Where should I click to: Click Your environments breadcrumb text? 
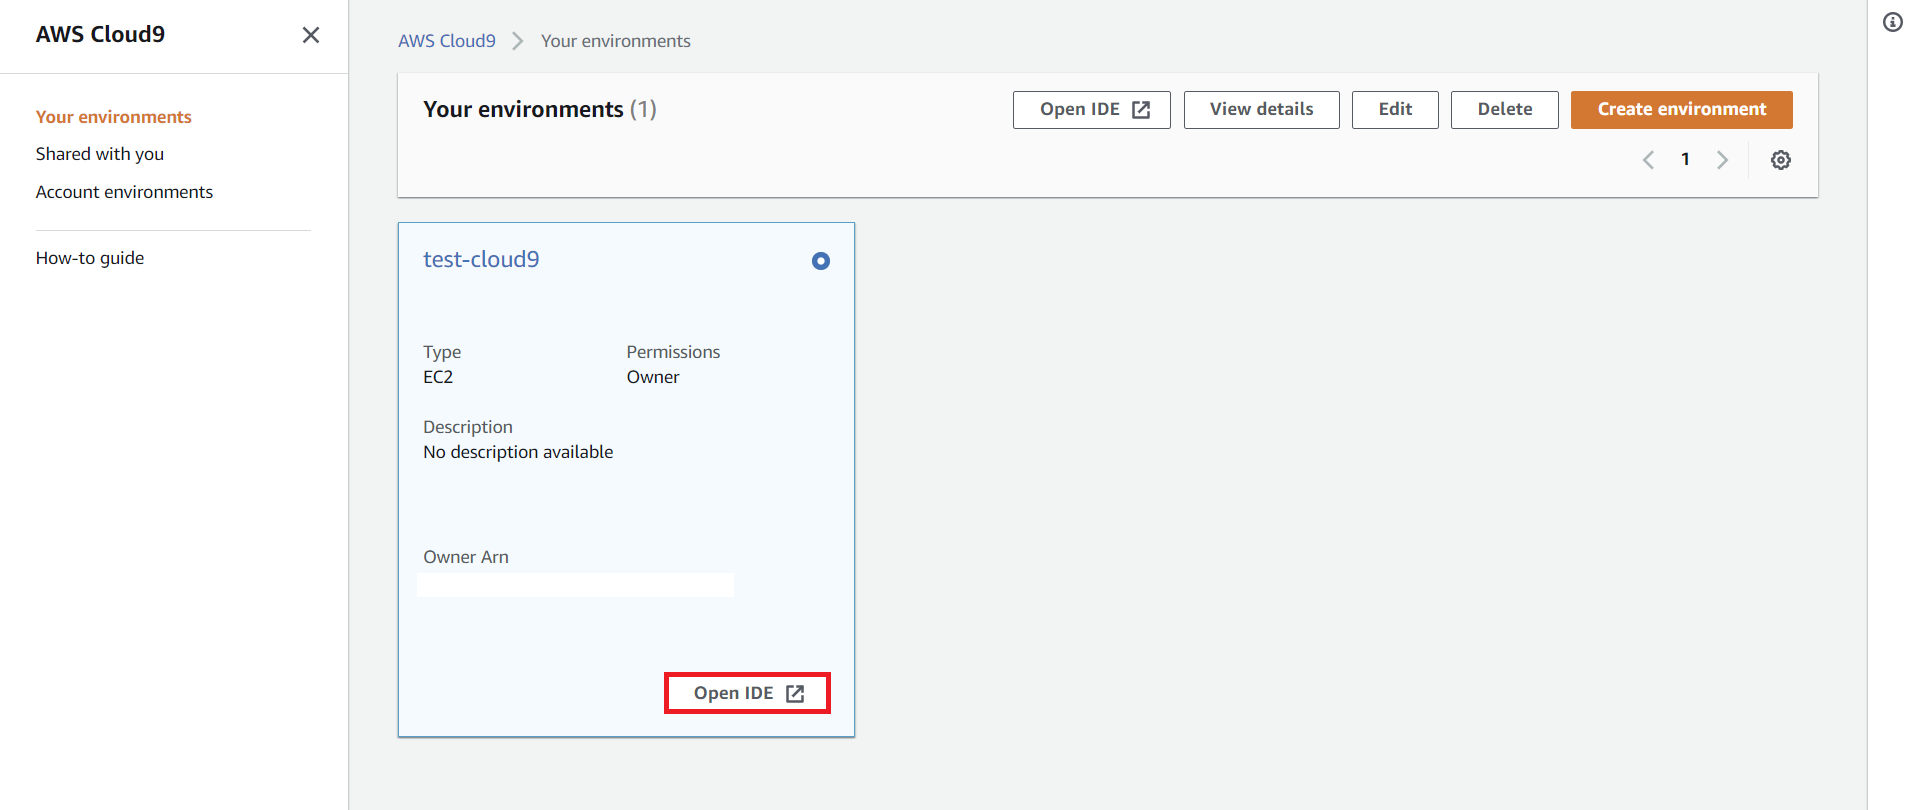click(x=616, y=41)
